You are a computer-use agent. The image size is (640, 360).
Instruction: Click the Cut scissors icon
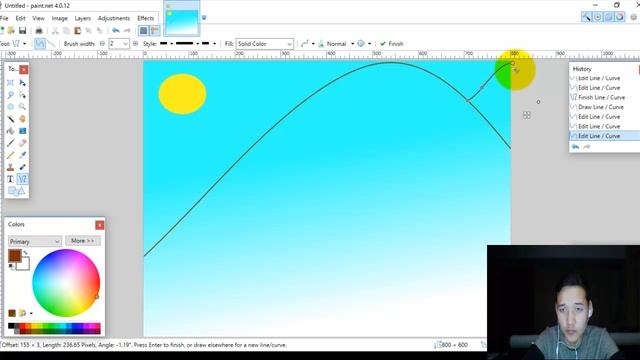click(x=55, y=31)
